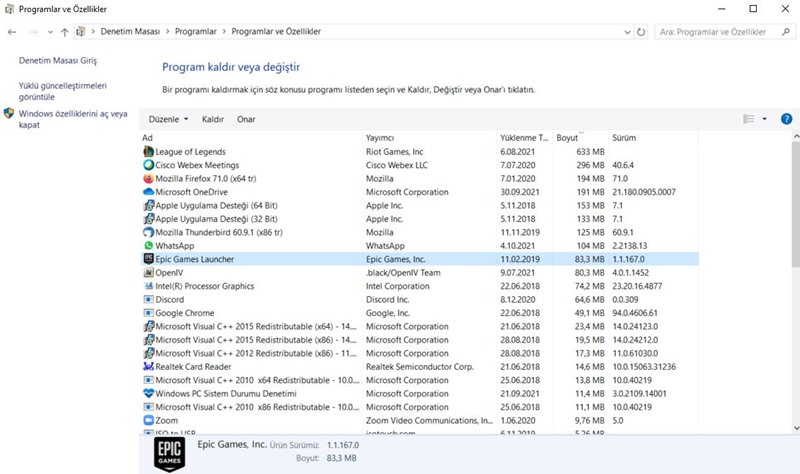
Task: Click the scrollbar up arrow
Action: tap(796, 136)
